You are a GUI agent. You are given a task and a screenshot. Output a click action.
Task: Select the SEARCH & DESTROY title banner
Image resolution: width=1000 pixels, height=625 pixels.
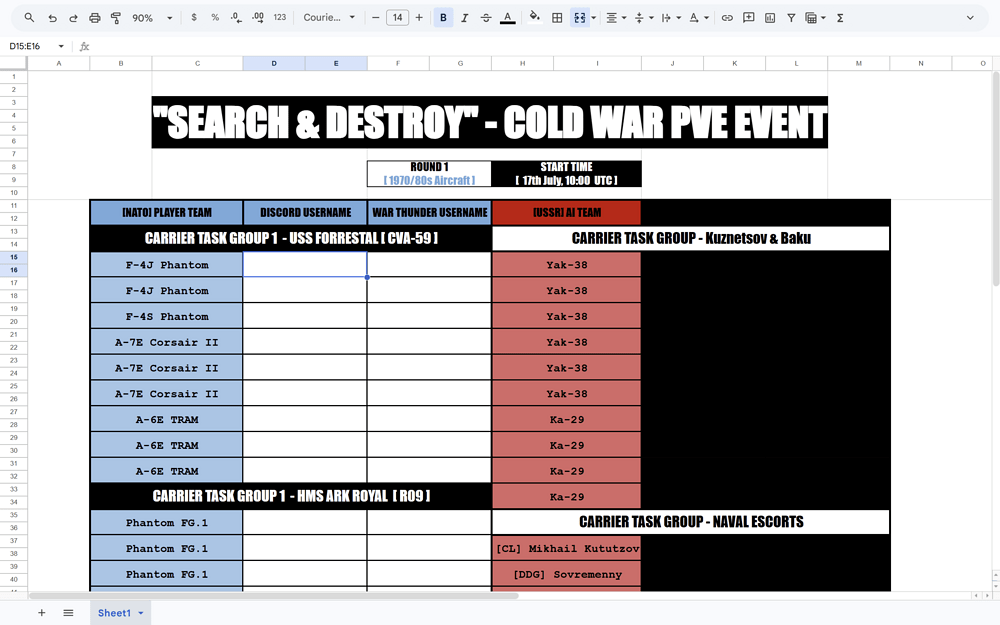point(490,122)
